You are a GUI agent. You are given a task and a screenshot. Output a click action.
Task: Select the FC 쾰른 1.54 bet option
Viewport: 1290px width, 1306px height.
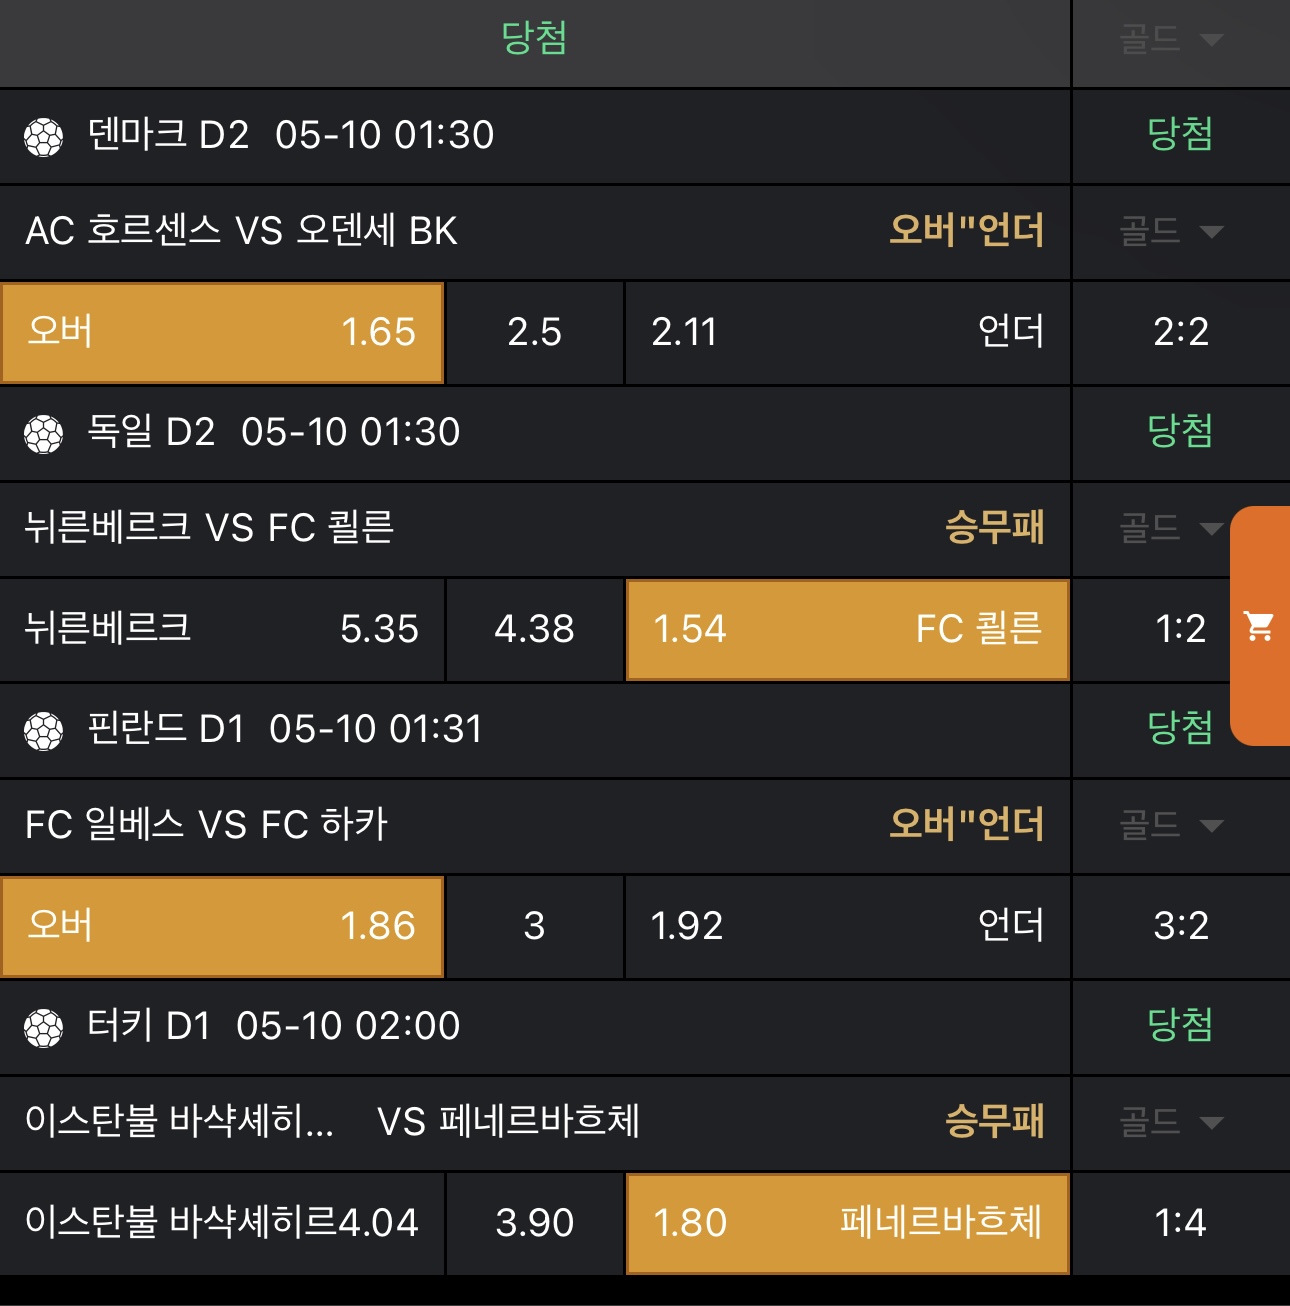pyautogui.click(x=847, y=630)
